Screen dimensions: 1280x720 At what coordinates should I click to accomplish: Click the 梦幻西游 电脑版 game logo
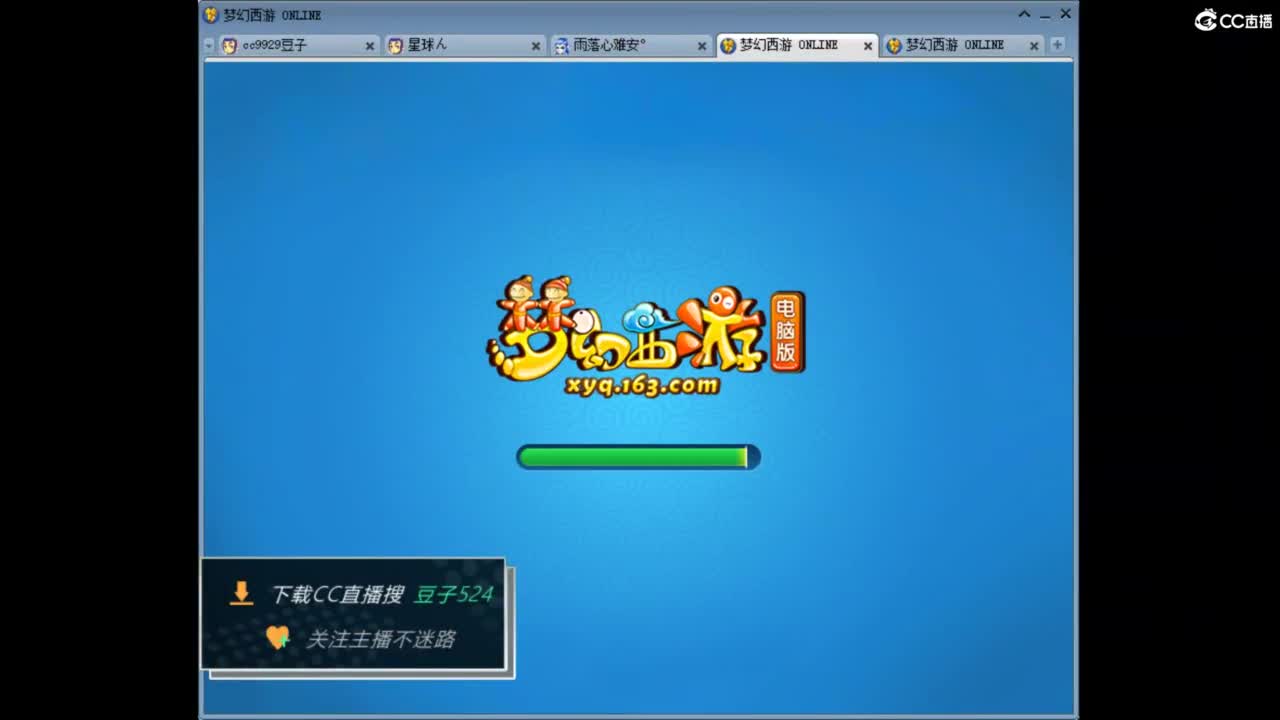[x=646, y=337]
